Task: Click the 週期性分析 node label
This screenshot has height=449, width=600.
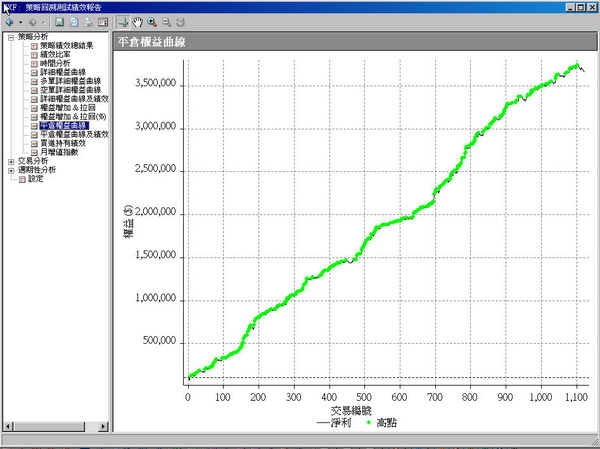Action: click(37, 170)
